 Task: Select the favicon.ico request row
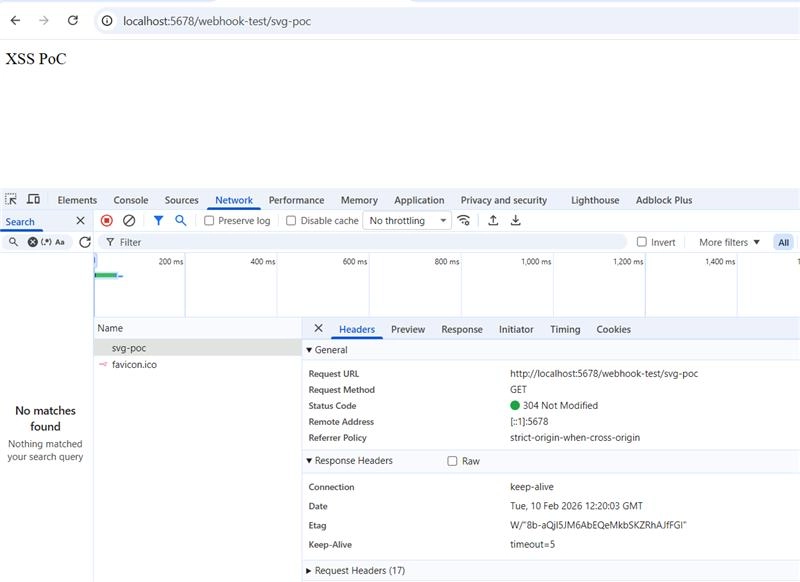[198, 364]
